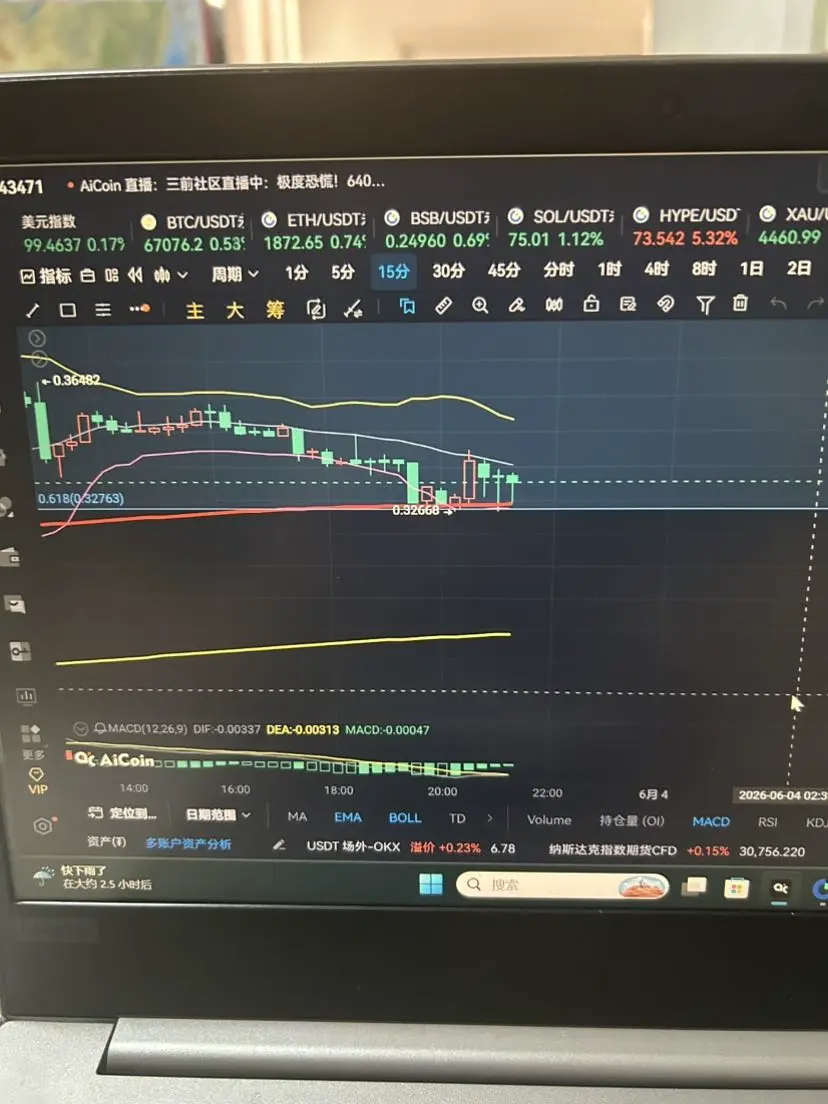Click the funnel filter icon
Viewport: 828px width, 1104px height.
click(x=705, y=304)
